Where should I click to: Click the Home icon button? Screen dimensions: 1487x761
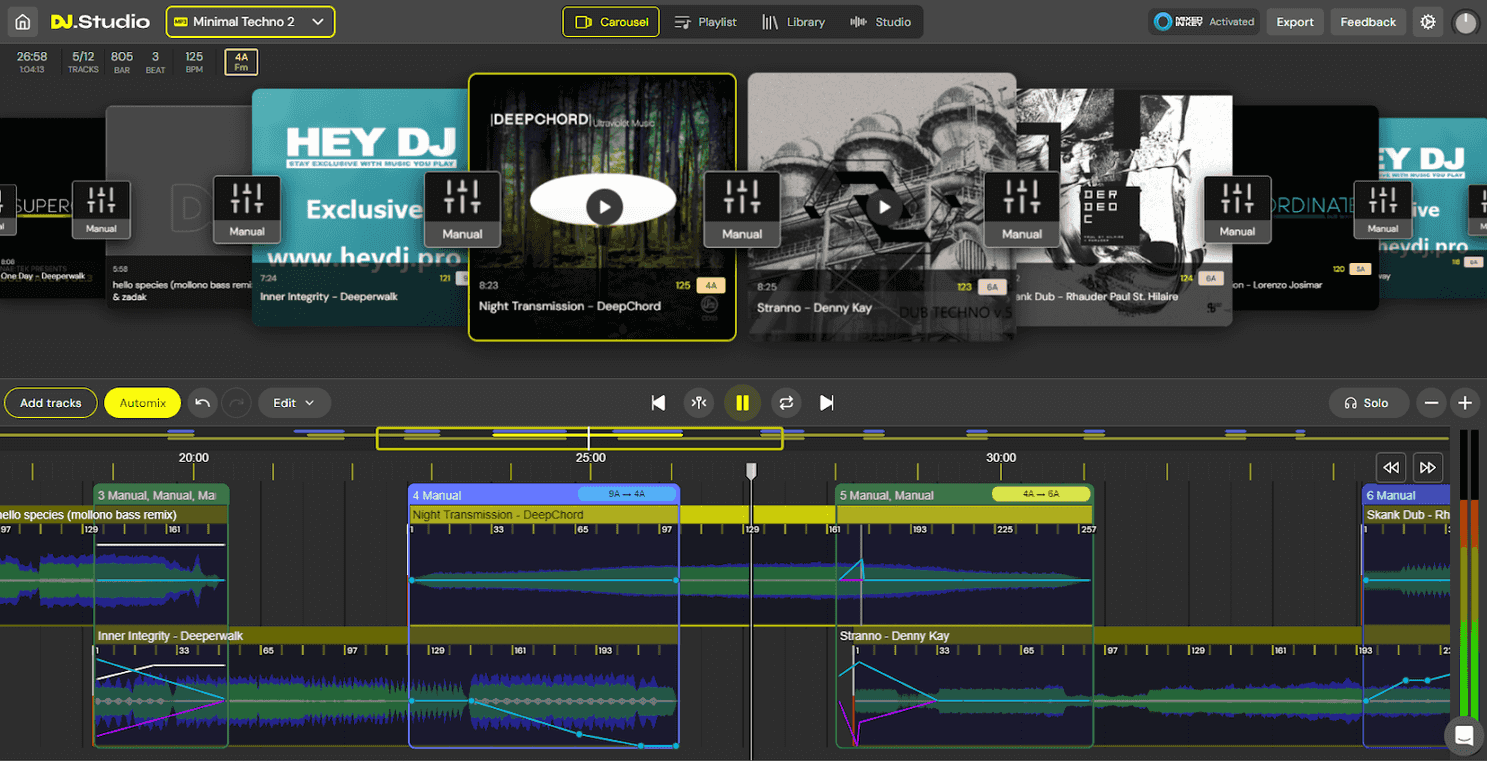tap(22, 21)
